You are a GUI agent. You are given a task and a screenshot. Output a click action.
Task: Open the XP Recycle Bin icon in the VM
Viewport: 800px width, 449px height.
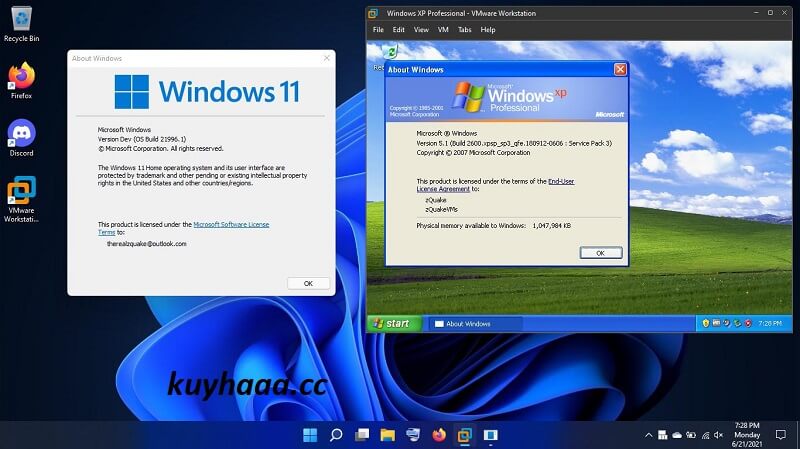pos(390,51)
